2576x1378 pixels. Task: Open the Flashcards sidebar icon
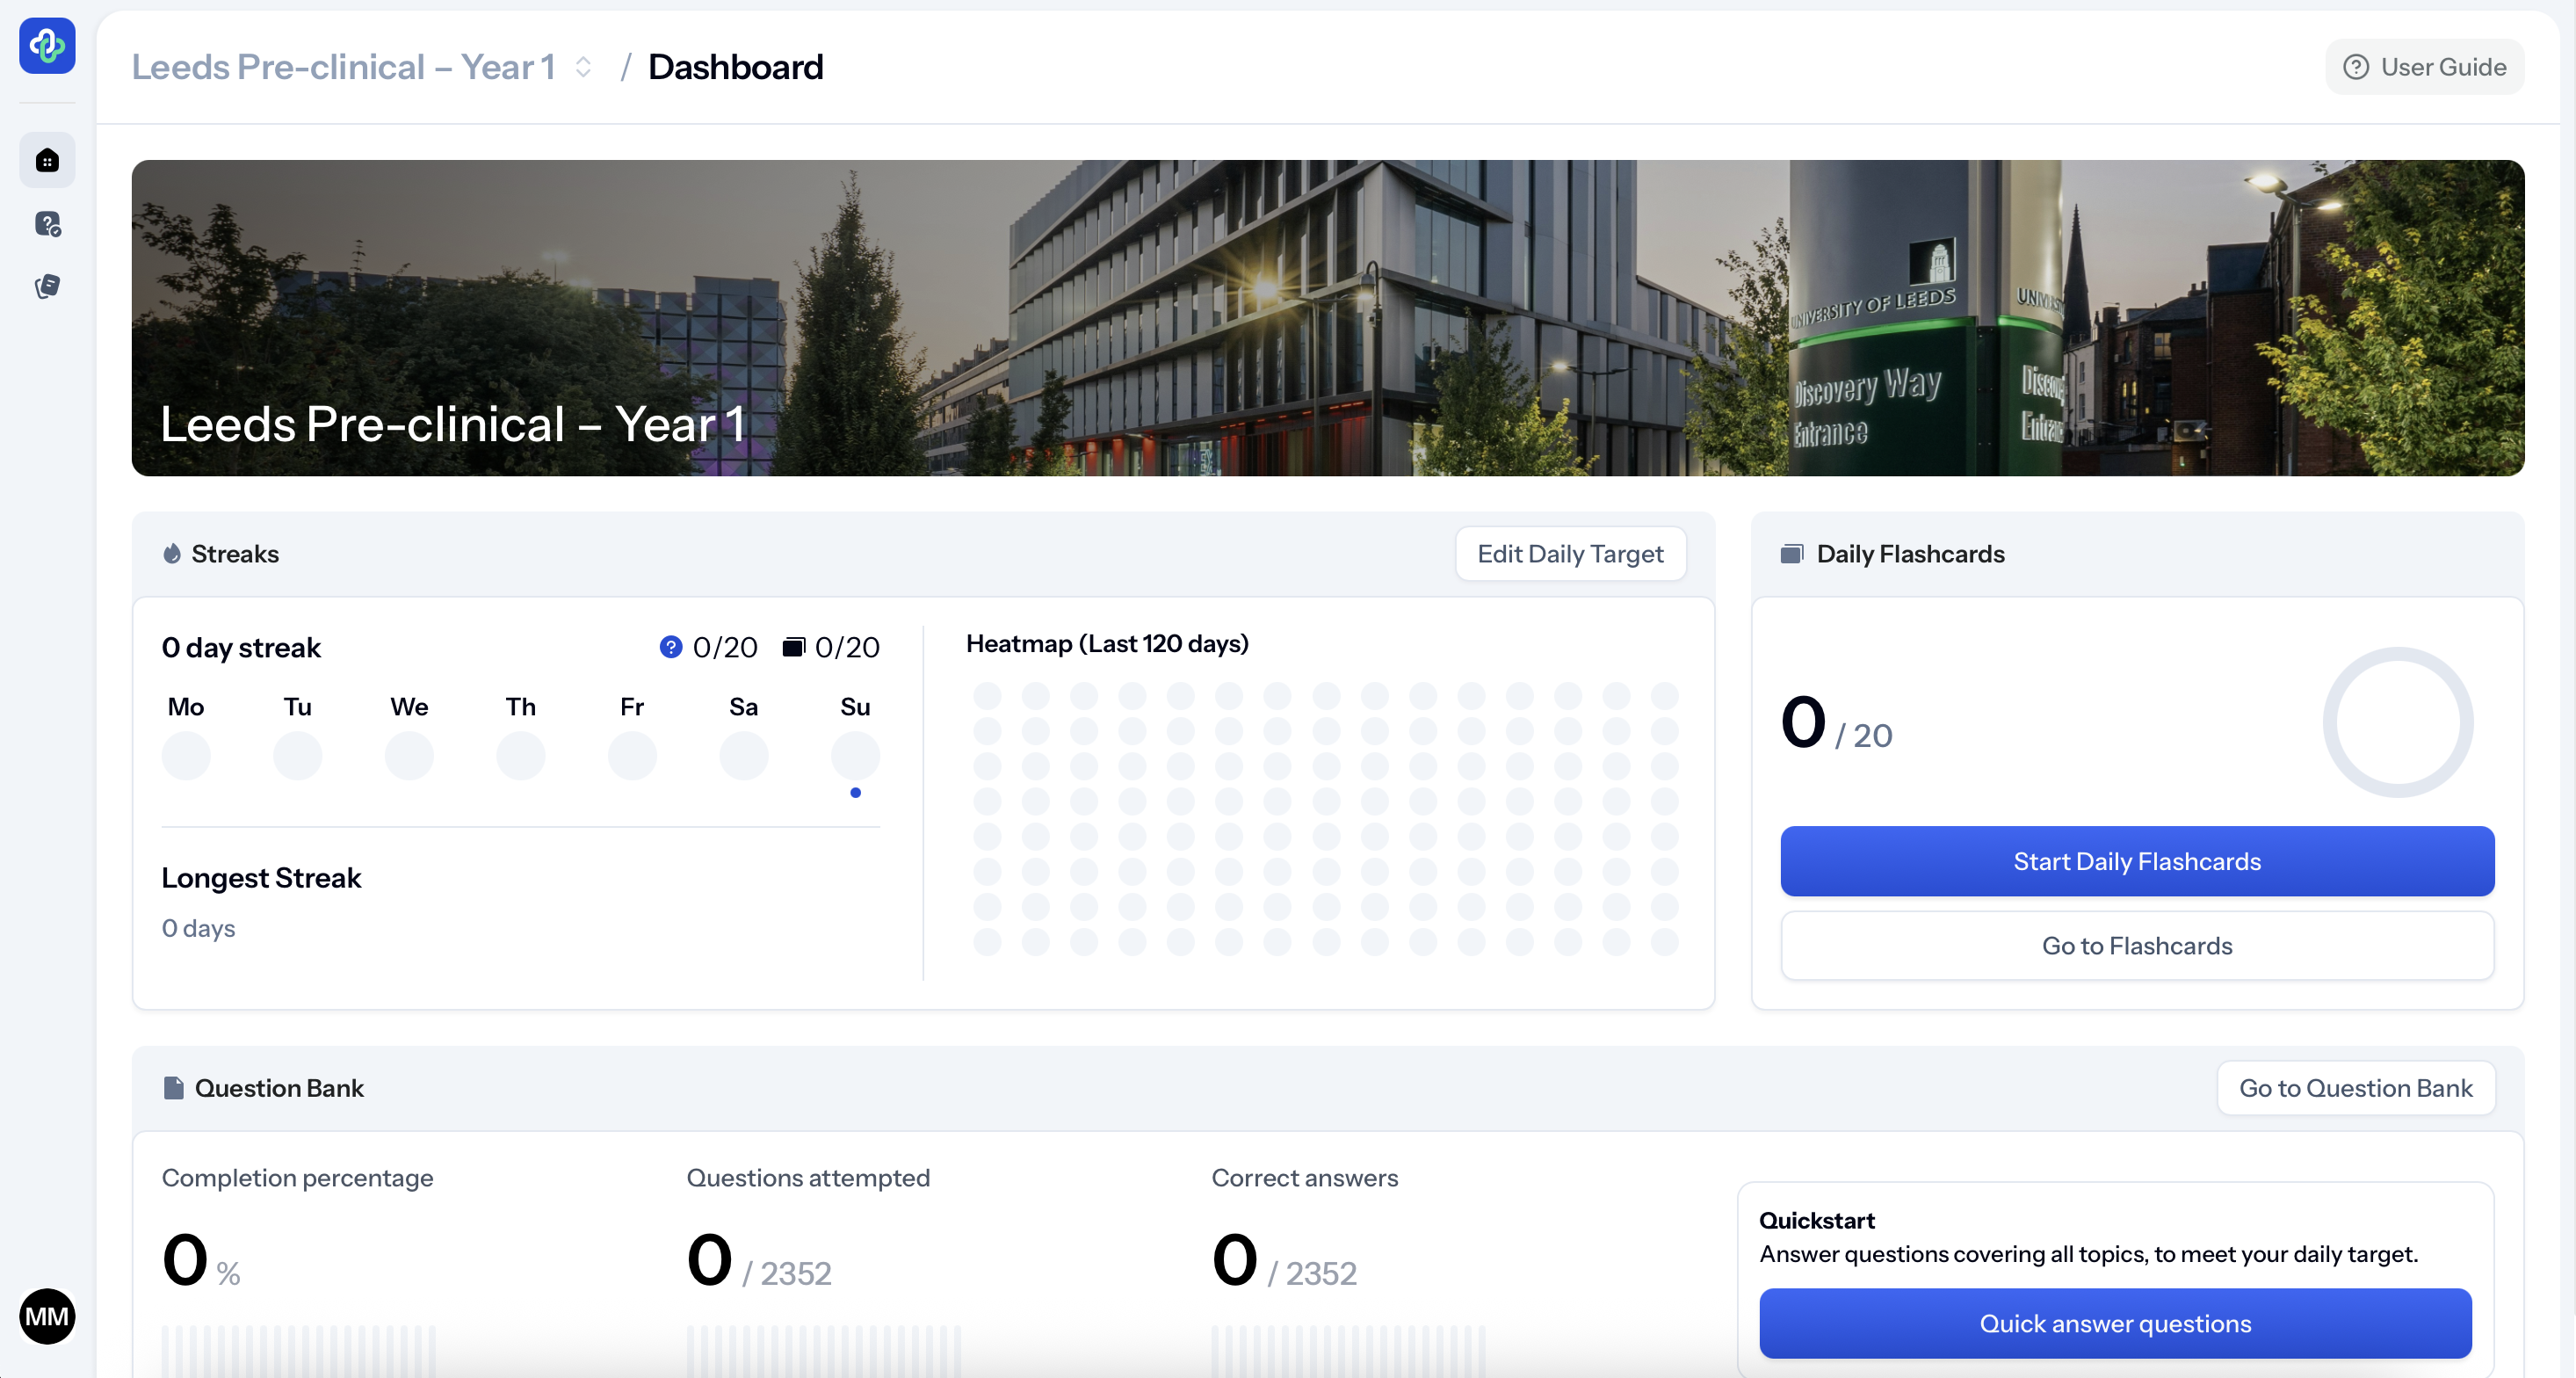[x=47, y=287]
